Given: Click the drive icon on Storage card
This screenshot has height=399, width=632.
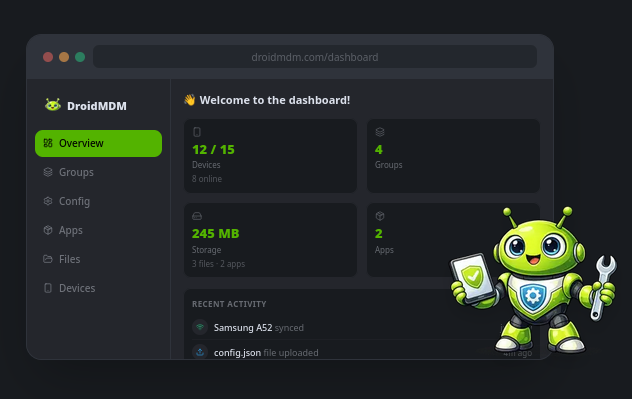Looking at the screenshot, I should 197,216.
